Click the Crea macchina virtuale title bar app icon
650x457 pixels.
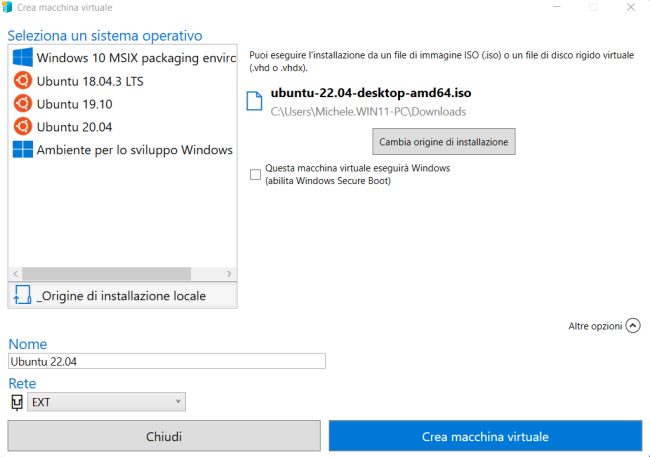click(7, 7)
